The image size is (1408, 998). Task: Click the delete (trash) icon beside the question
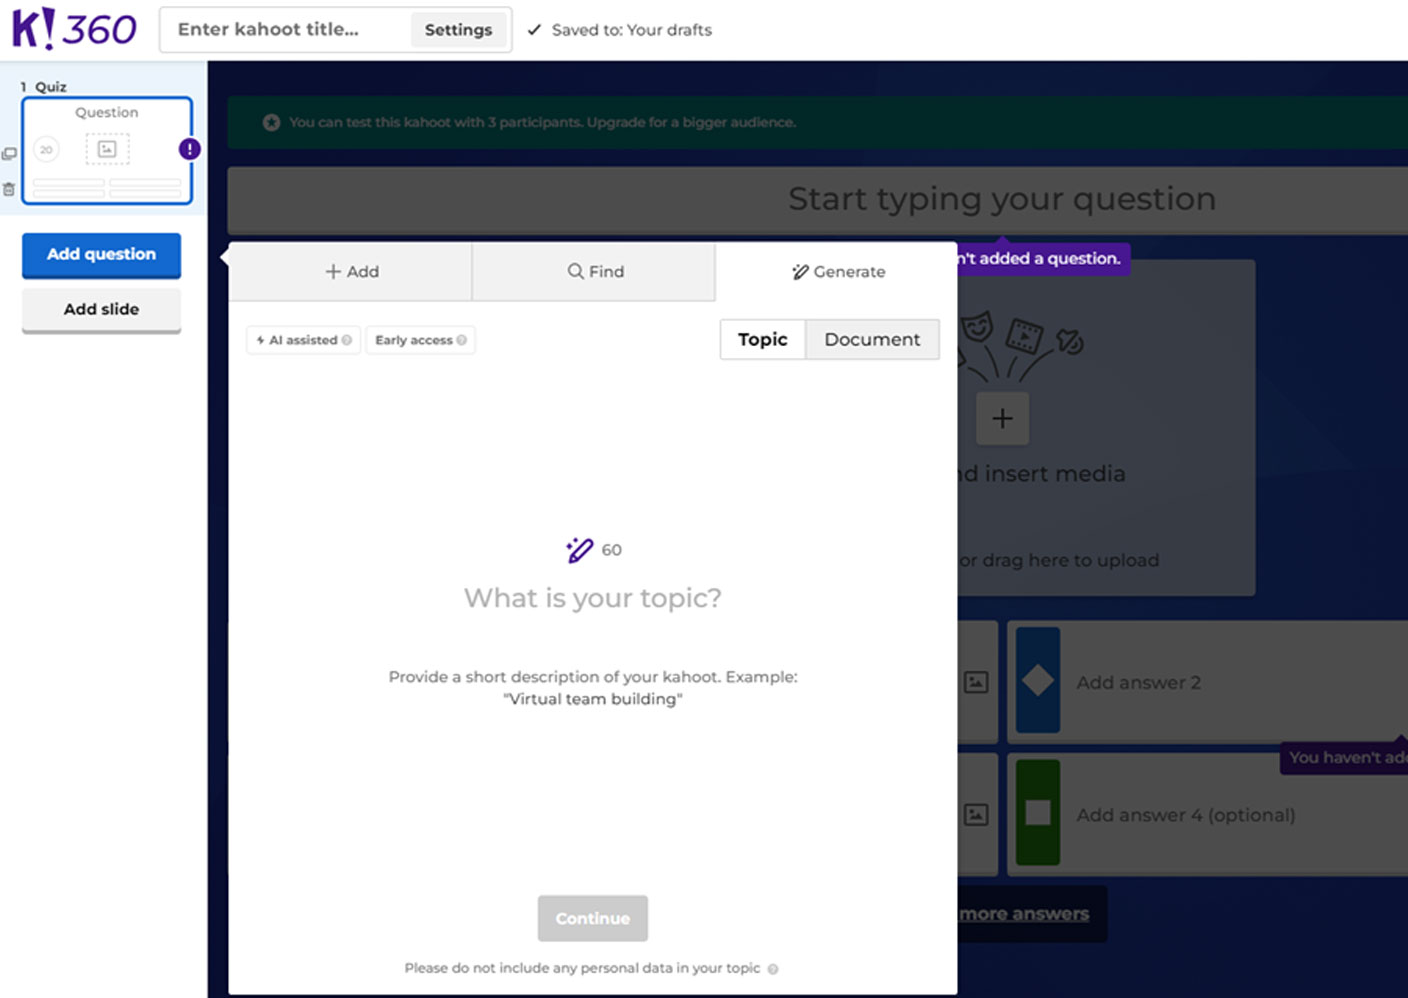tap(9, 188)
